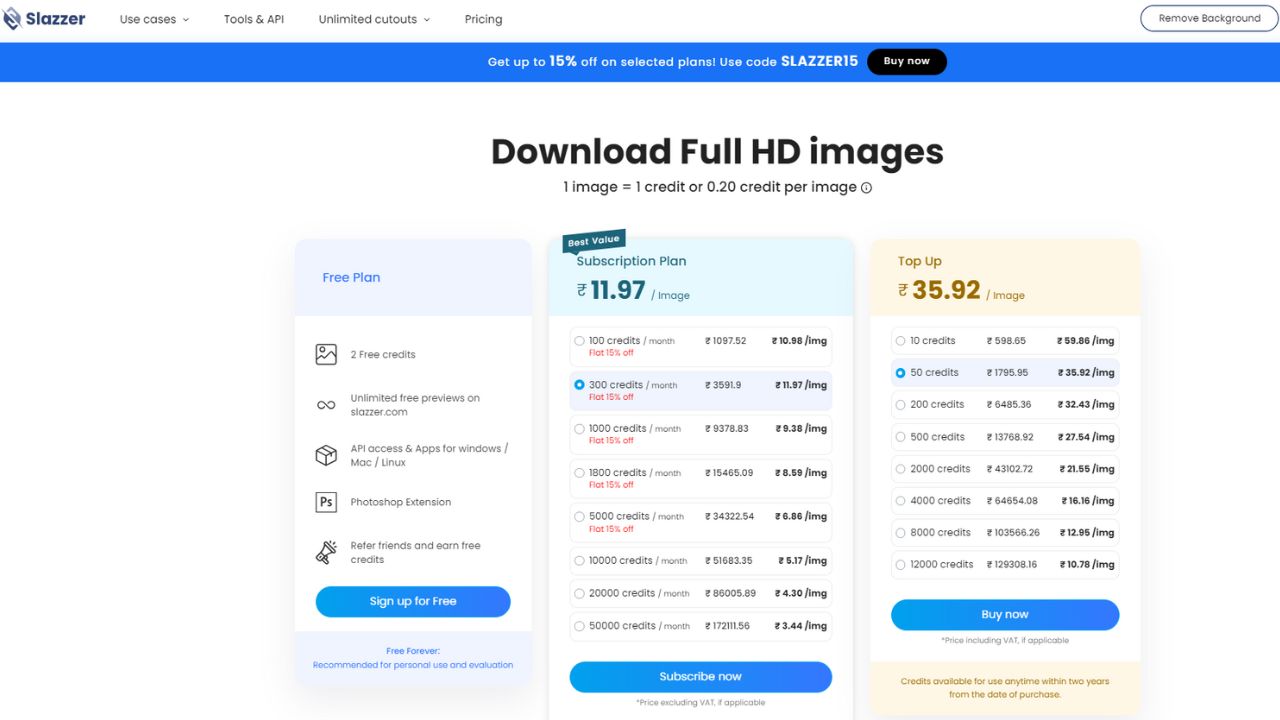The height and width of the screenshot is (720, 1280).
Task: Select the 12000 credits top up
Action: pyautogui.click(x=1005, y=564)
